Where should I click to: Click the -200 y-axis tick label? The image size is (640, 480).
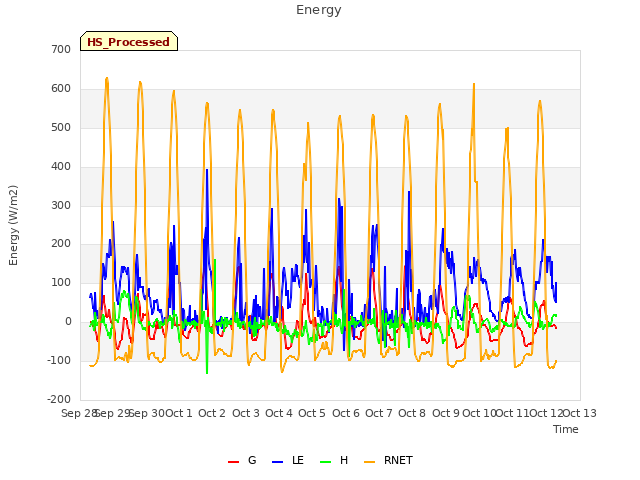(x=59, y=399)
